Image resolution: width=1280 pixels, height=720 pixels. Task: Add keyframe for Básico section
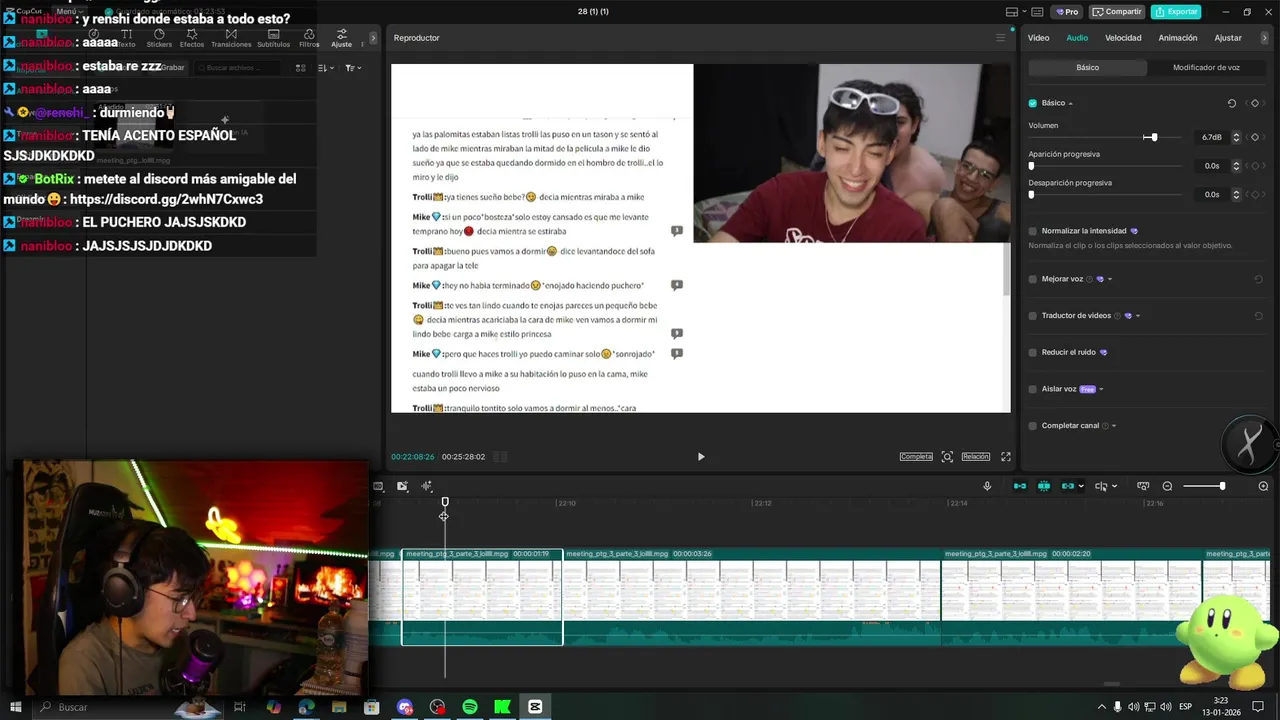click(x=1255, y=103)
